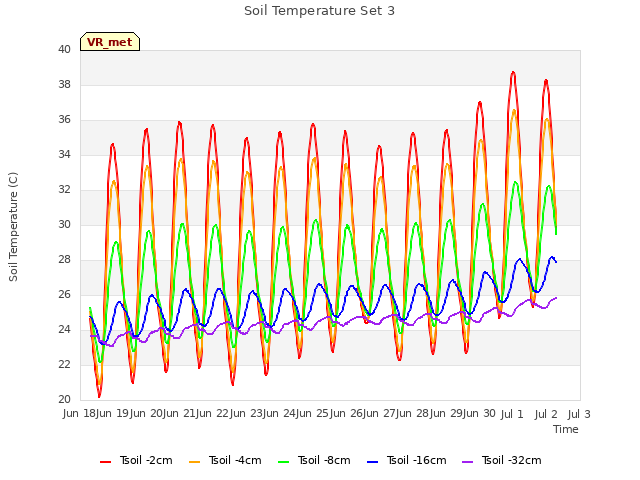The image size is (640, 480).
Task: Click the y-axis value 34
Action: [x=64, y=155]
